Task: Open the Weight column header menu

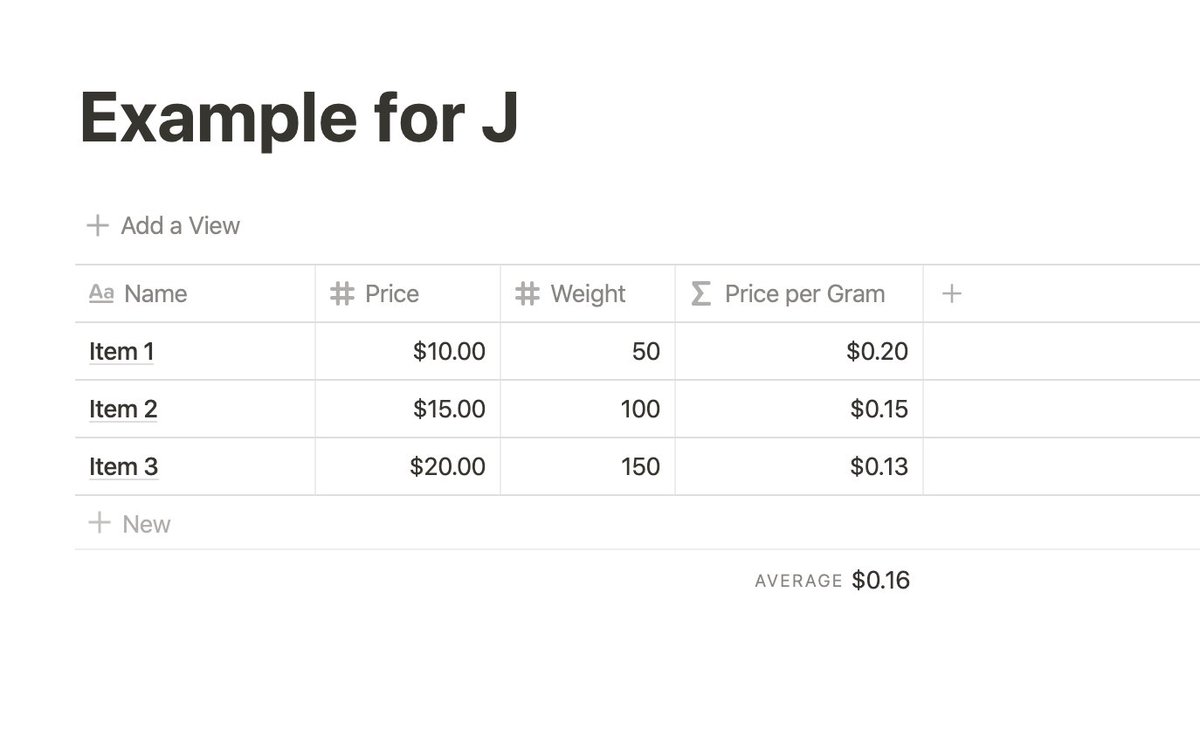Action: (588, 294)
